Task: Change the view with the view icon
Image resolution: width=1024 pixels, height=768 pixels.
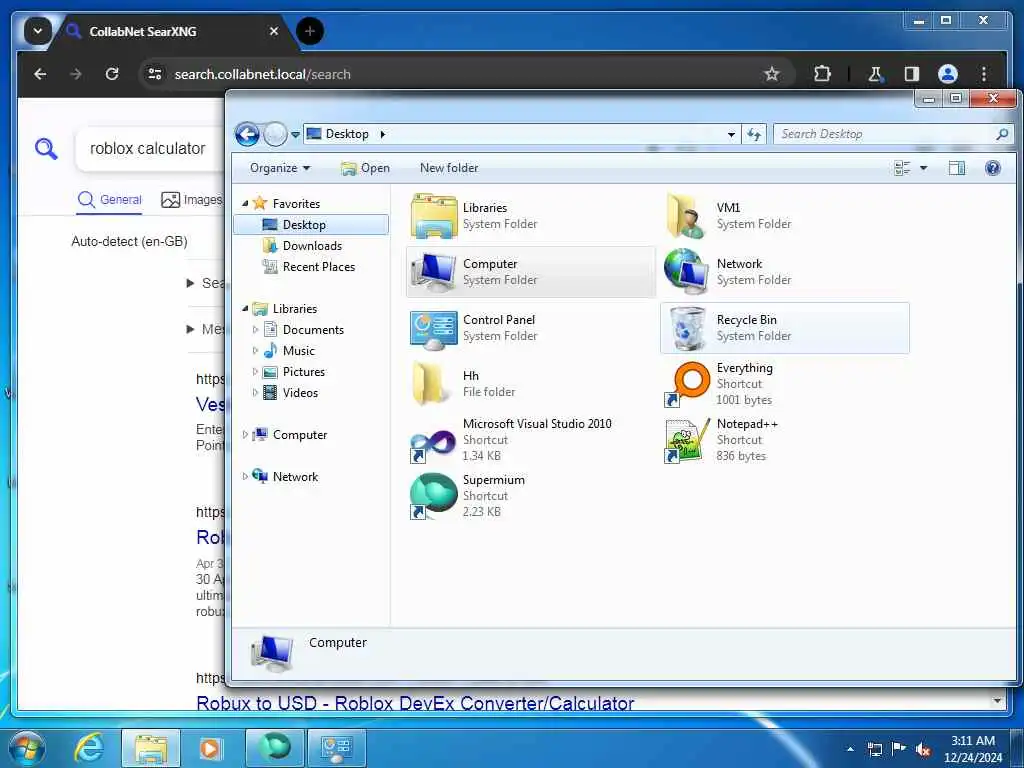Action: pos(902,168)
